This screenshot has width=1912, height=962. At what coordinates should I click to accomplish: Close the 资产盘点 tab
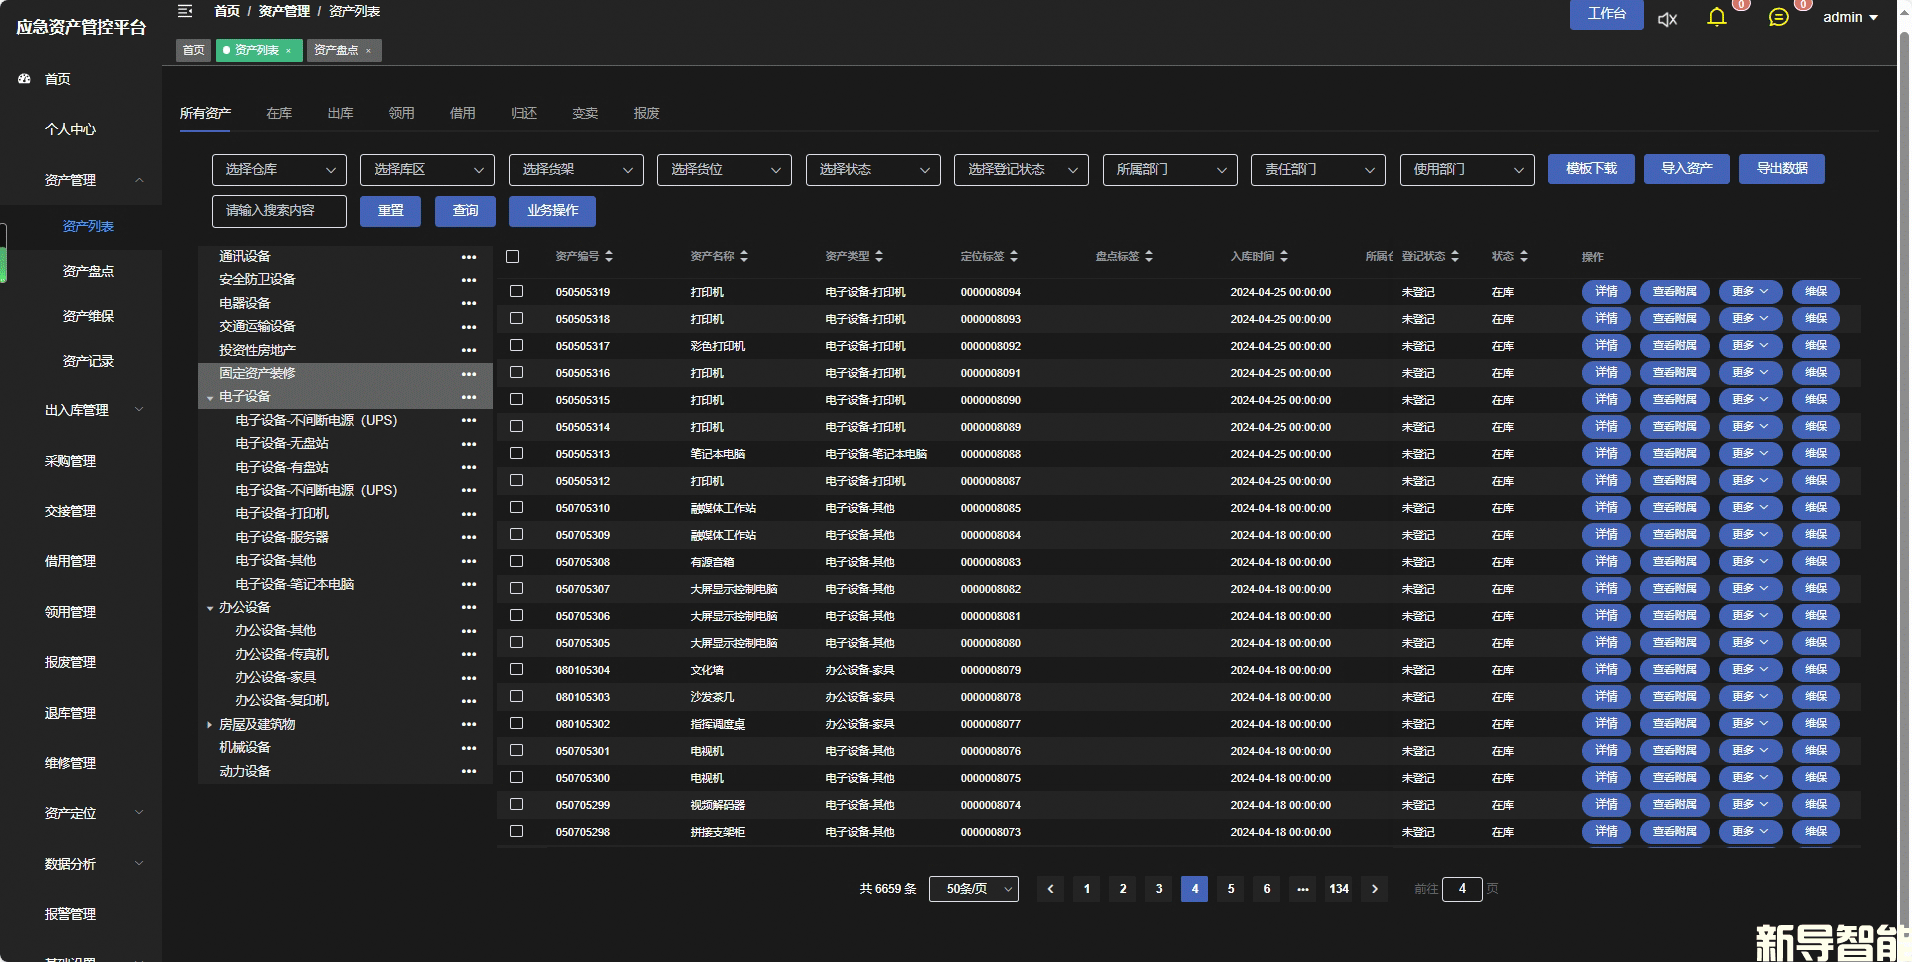(368, 51)
